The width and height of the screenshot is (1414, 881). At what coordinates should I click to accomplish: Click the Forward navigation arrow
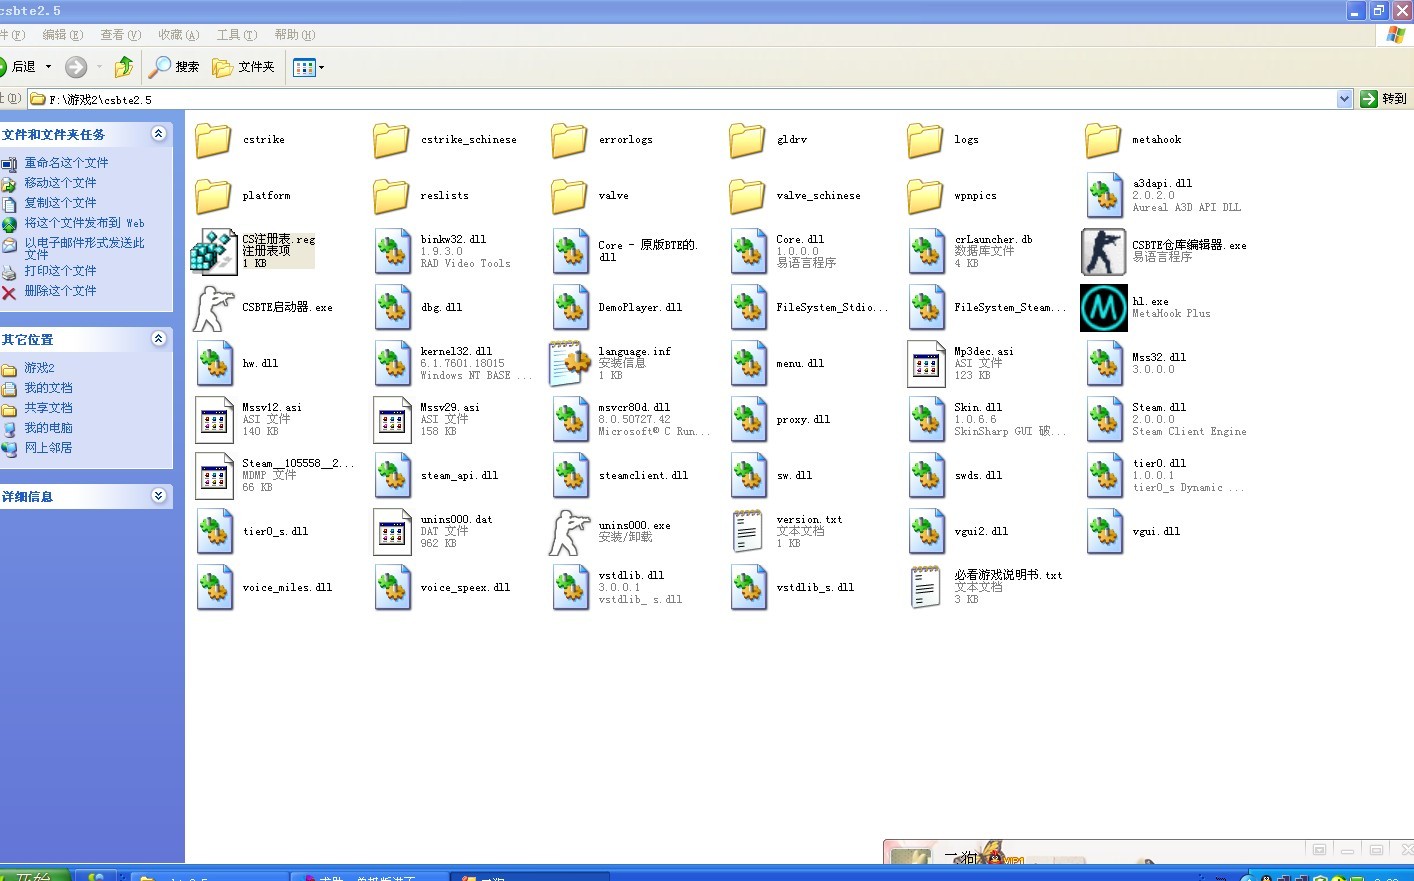click(x=76, y=67)
